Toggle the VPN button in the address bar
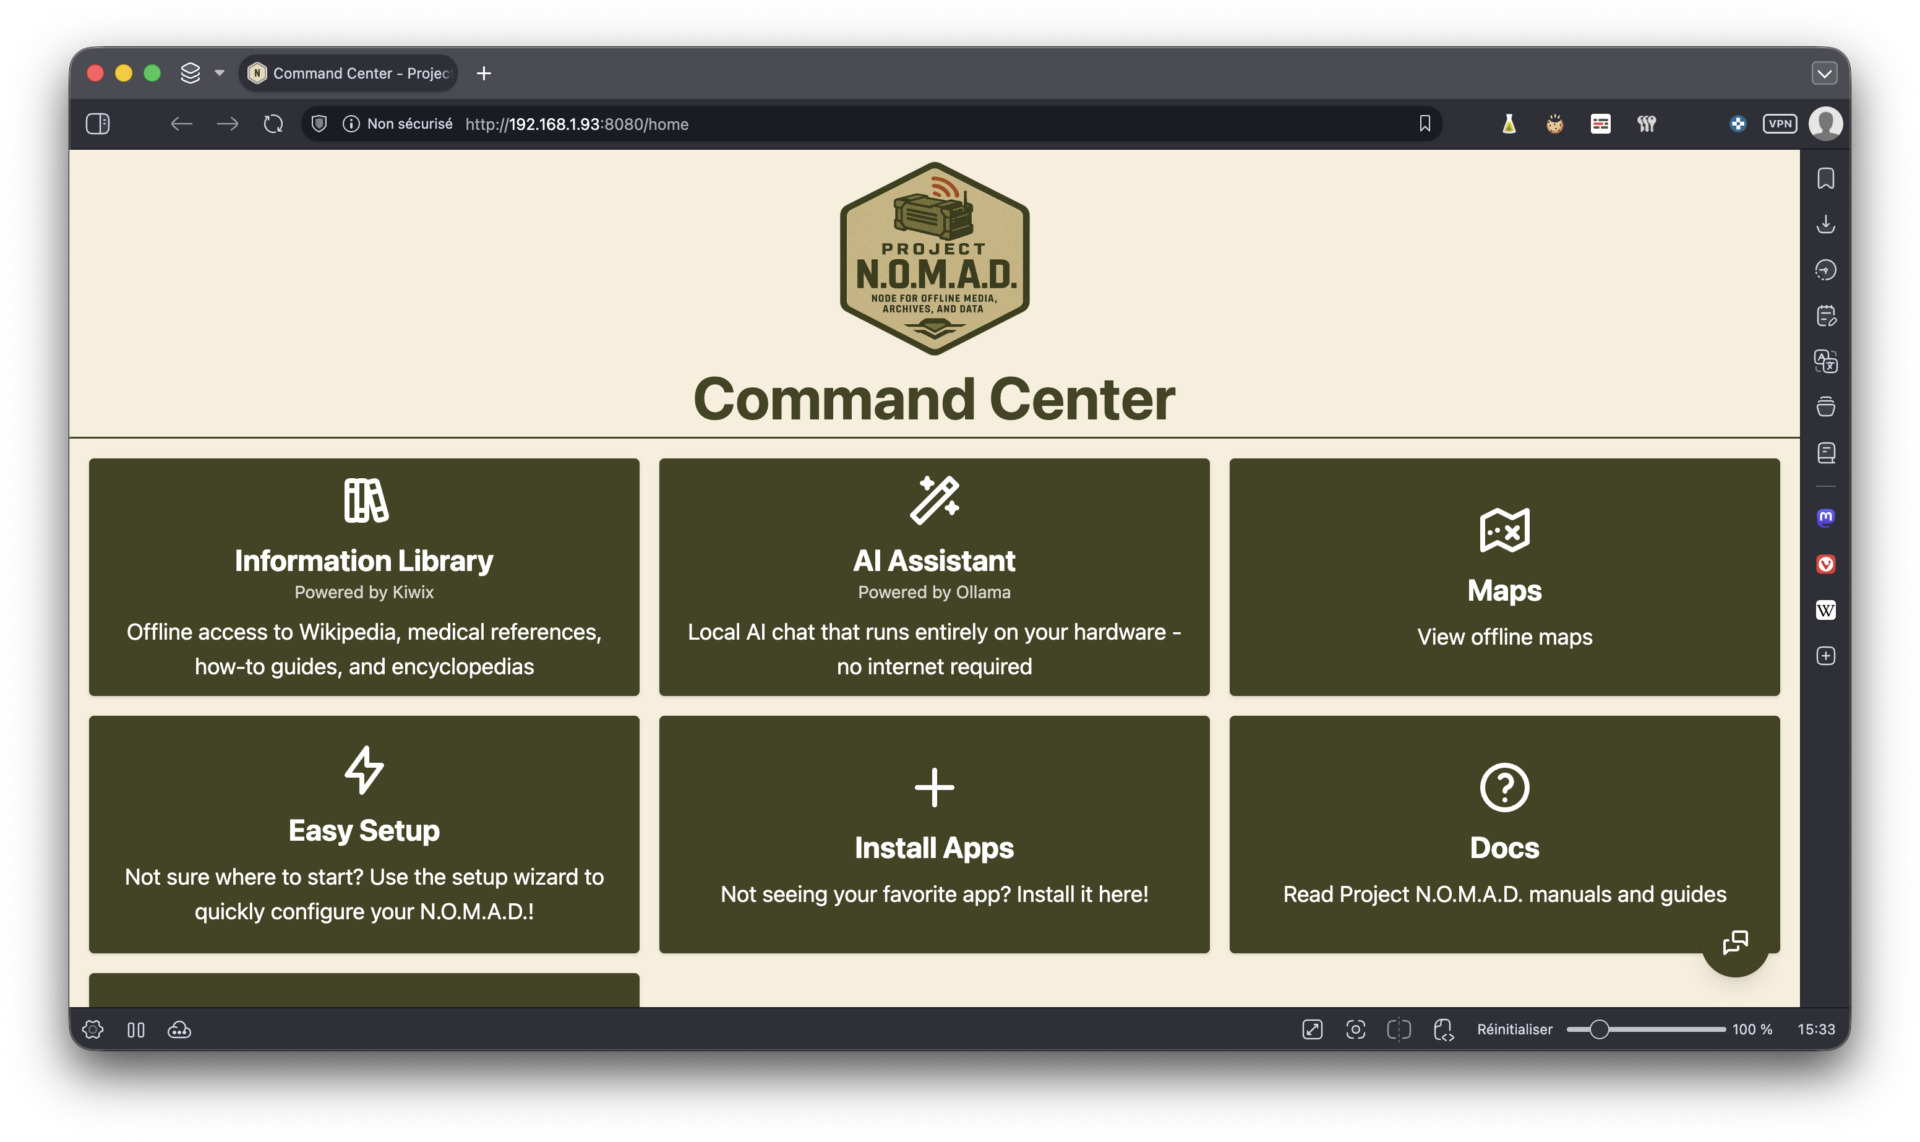The width and height of the screenshot is (1920, 1142). pos(1780,124)
